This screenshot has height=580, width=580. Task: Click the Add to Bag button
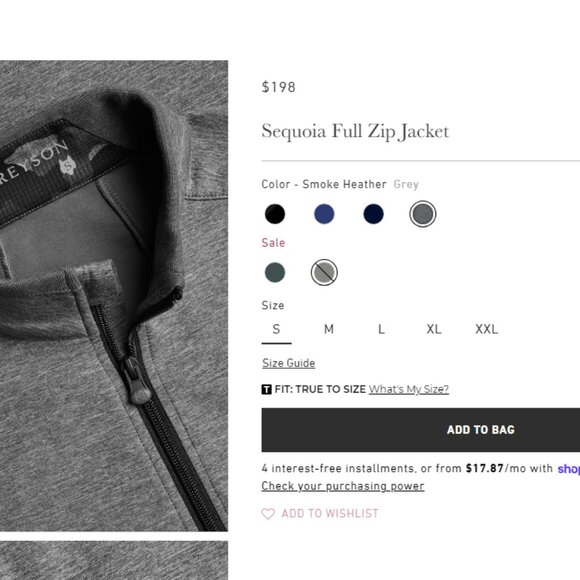(x=421, y=430)
